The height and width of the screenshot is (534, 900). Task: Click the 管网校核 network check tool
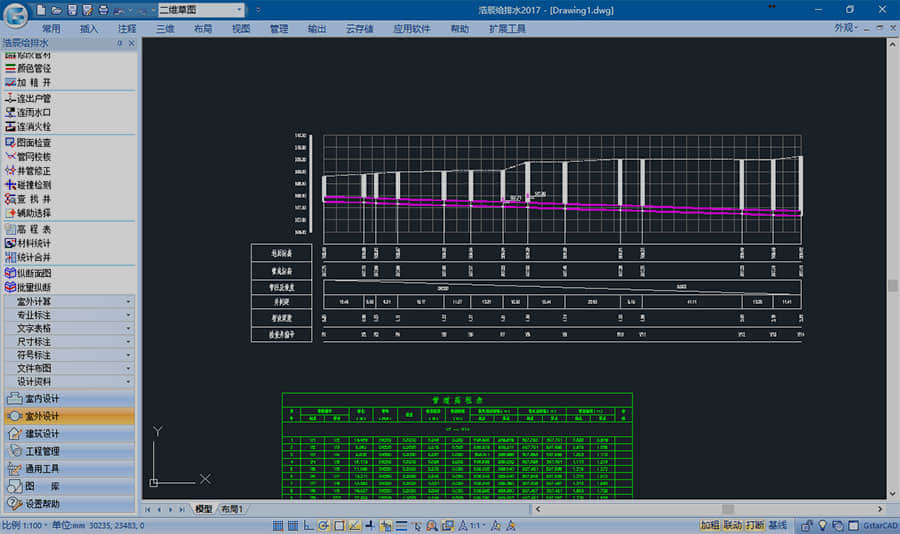pos(34,157)
